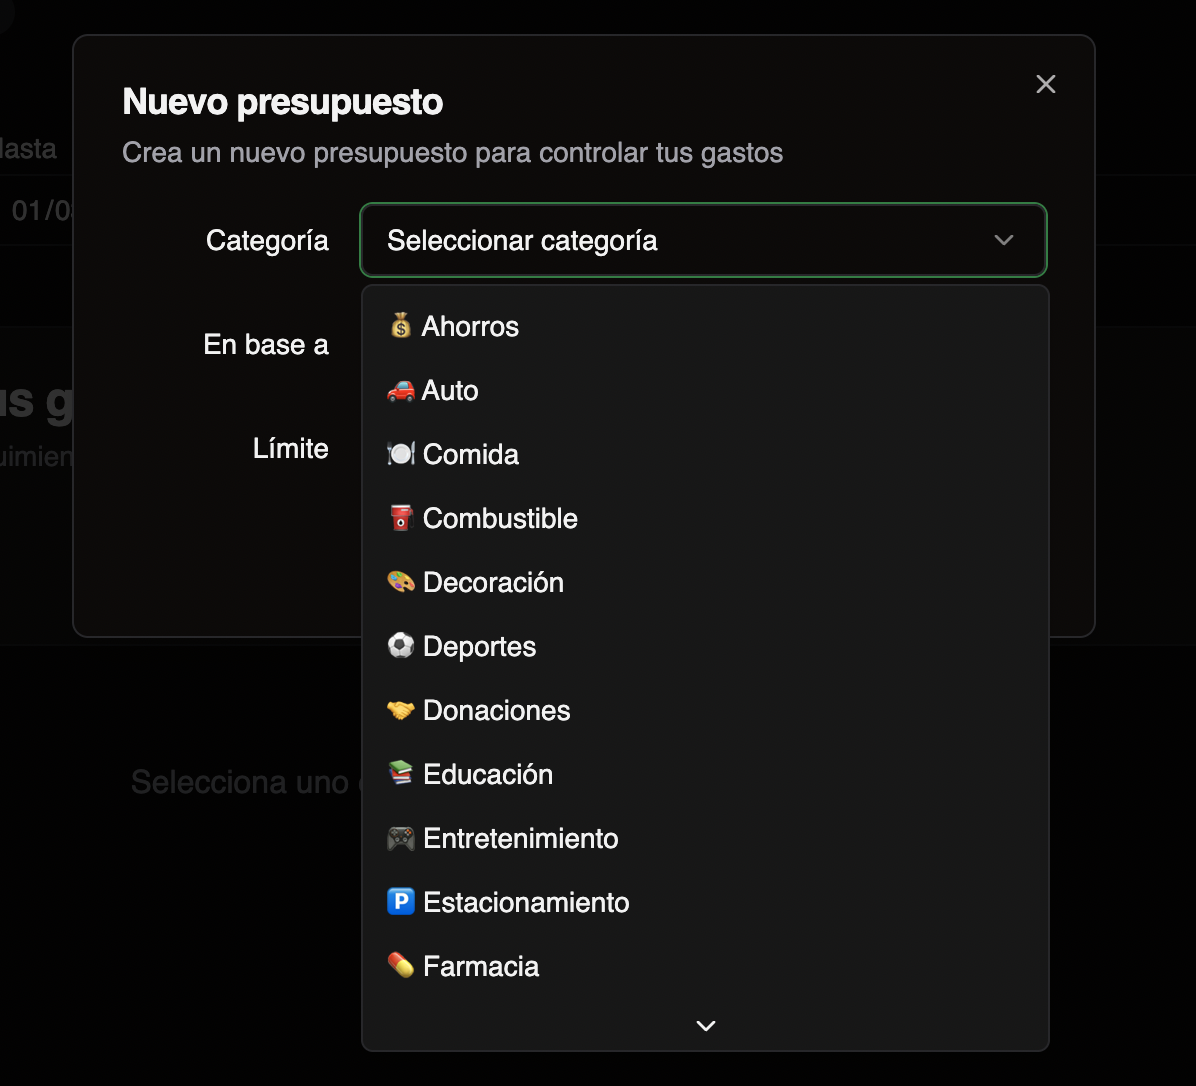Select Ahorros from the category list
This screenshot has width=1196, height=1086.
pyautogui.click(x=470, y=326)
